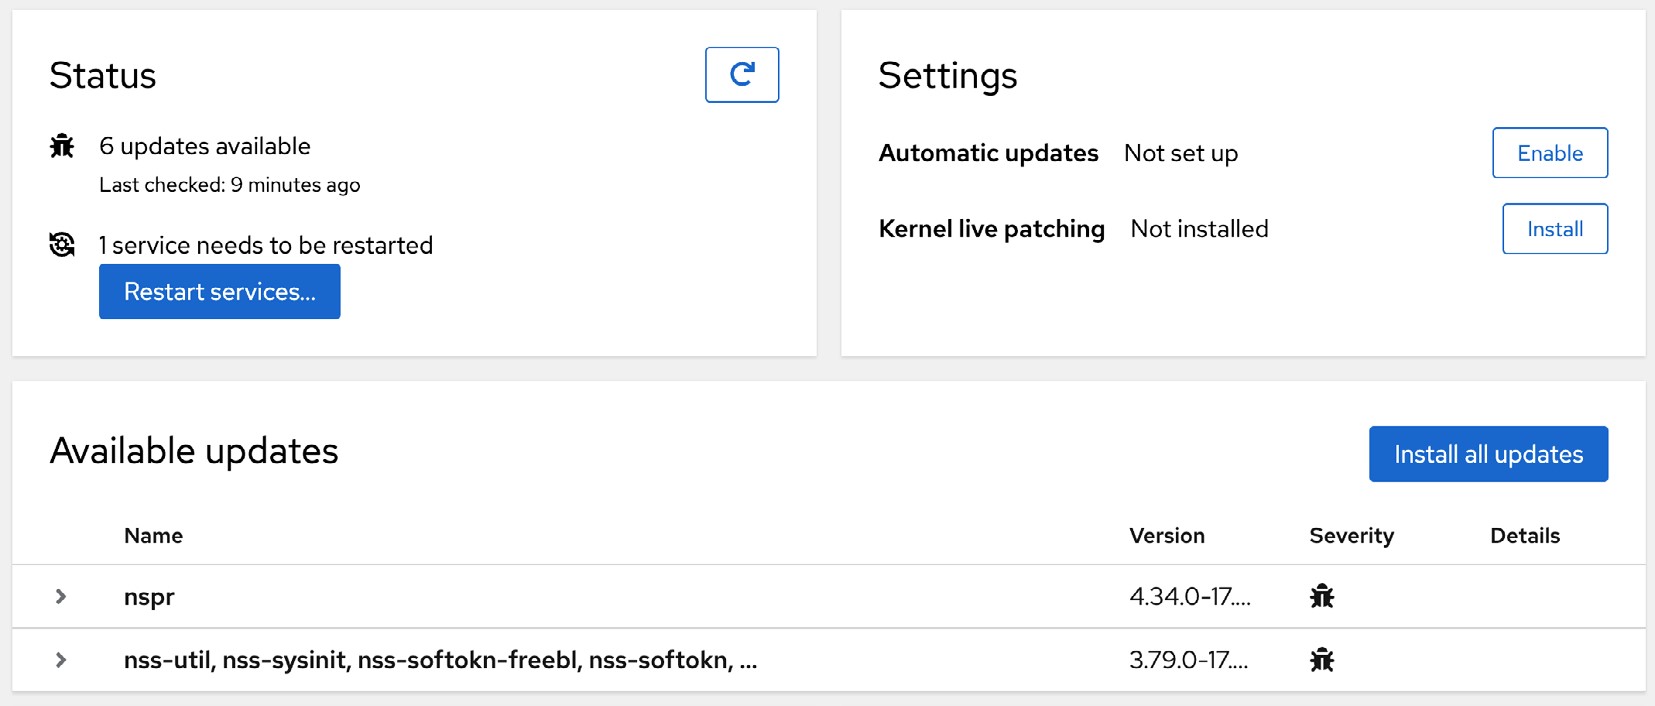This screenshot has height=706, width=1655.
Task: Click the bugfix severity icon for nss-util row
Action: tap(1322, 660)
